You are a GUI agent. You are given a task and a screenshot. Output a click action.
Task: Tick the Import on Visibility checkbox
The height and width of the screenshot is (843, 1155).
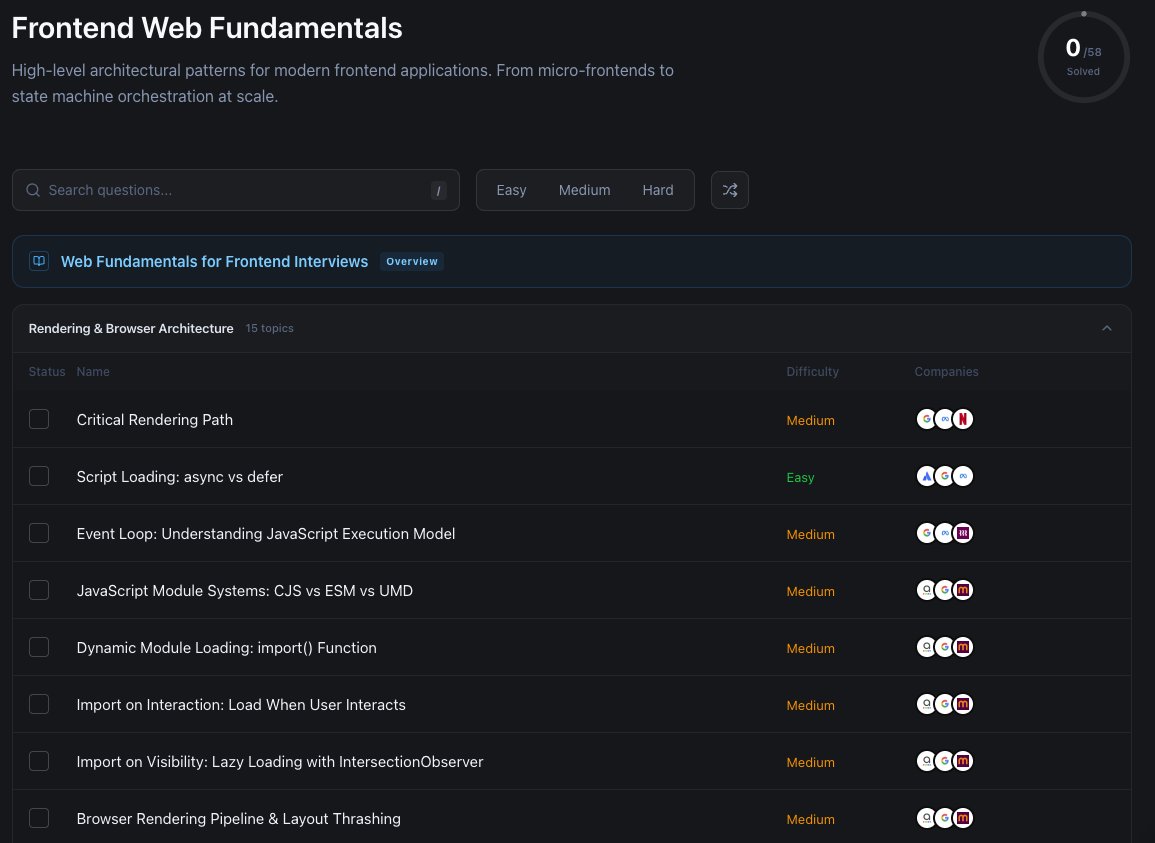pos(39,761)
